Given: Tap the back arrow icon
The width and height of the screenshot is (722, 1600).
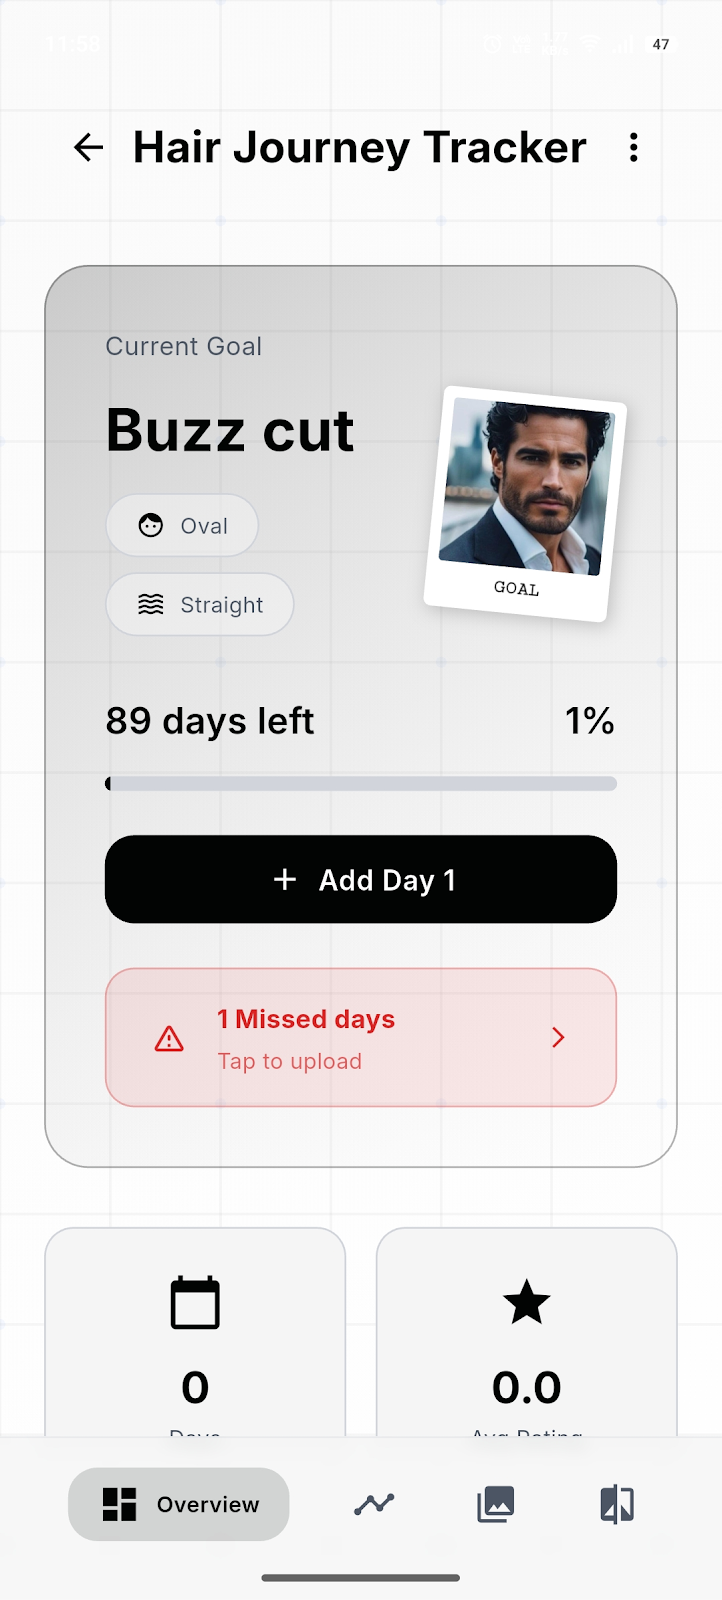Looking at the screenshot, I should pos(89,148).
